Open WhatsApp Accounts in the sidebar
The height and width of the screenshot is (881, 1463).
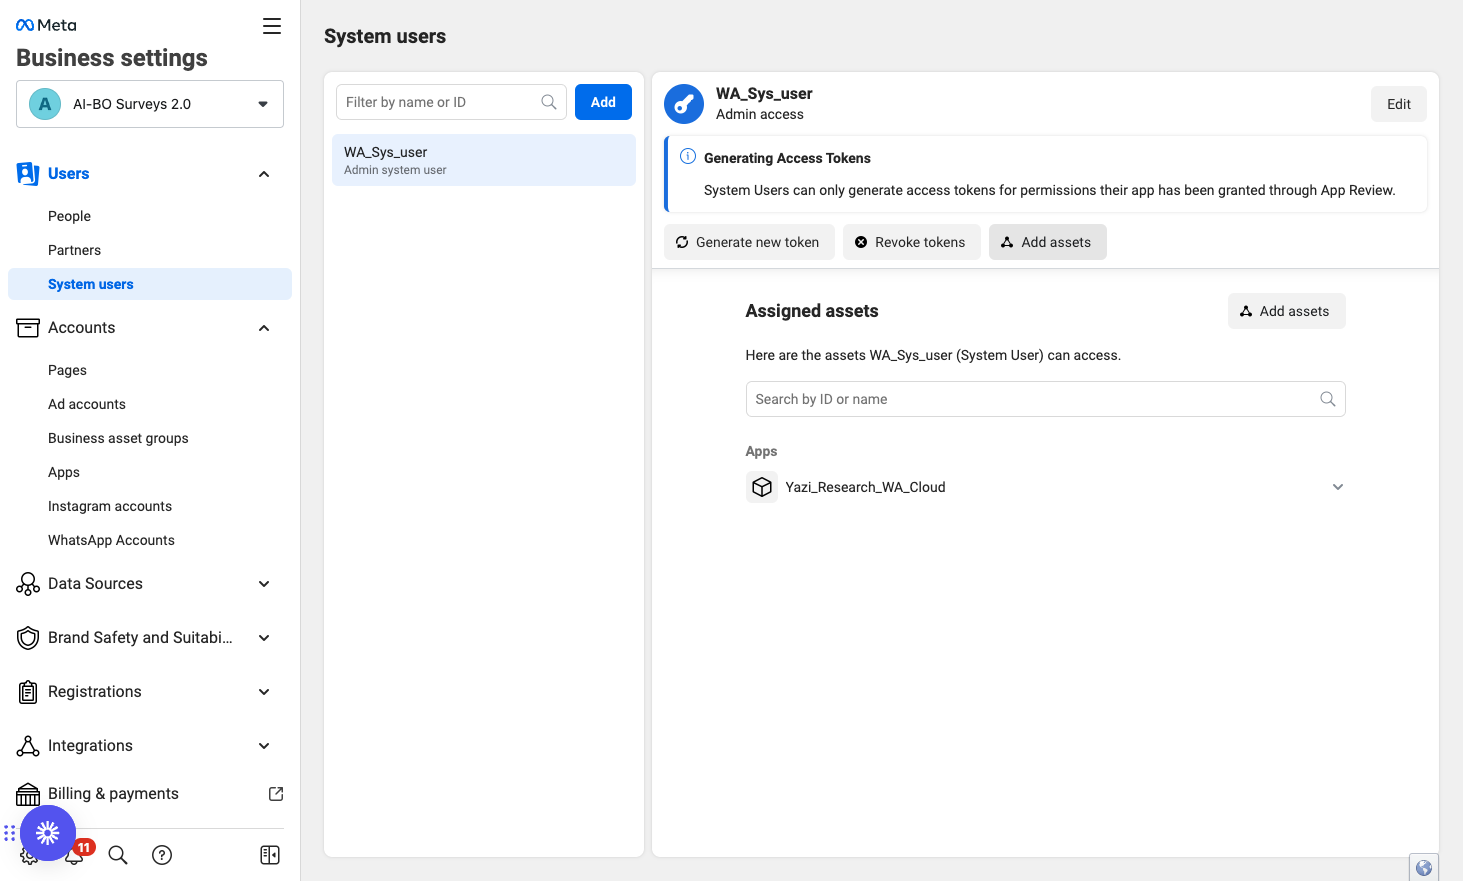pos(111,540)
